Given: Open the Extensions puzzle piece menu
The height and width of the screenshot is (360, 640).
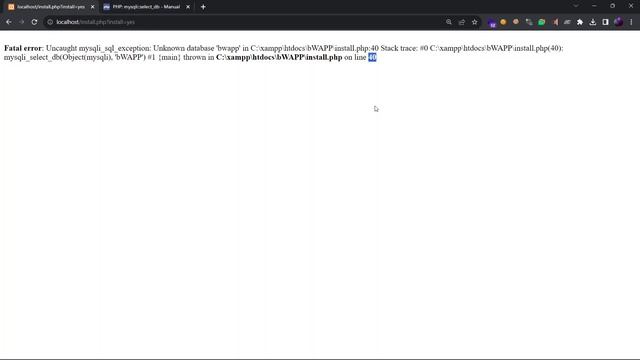Looking at the screenshot, I should click(580, 22).
